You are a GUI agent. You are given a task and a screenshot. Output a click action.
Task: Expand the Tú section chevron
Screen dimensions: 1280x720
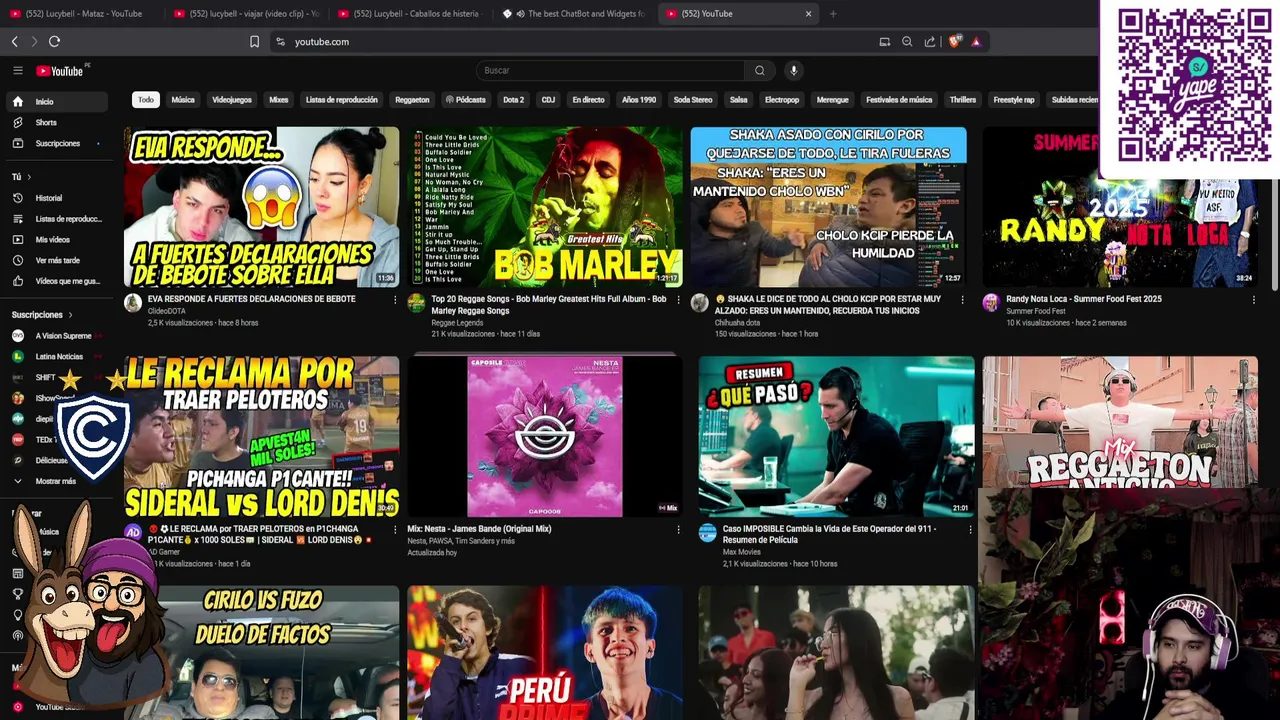tap(30, 177)
